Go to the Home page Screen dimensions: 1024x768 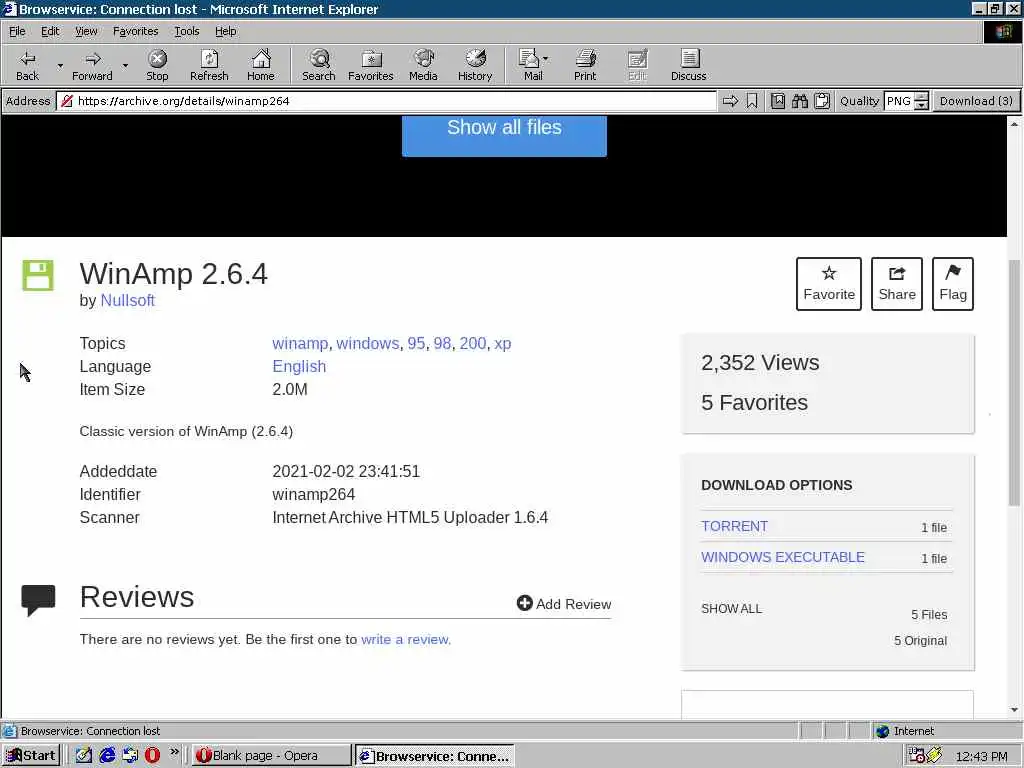point(261,65)
